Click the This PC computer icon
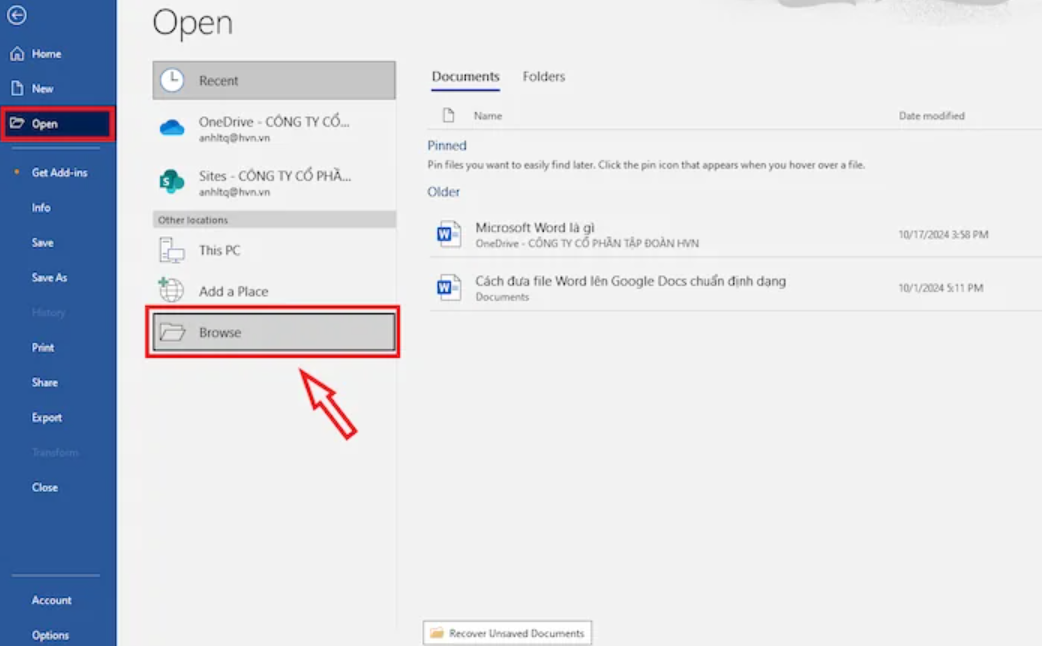Screen dimensions: 1042x646 pyautogui.click(x=171, y=251)
